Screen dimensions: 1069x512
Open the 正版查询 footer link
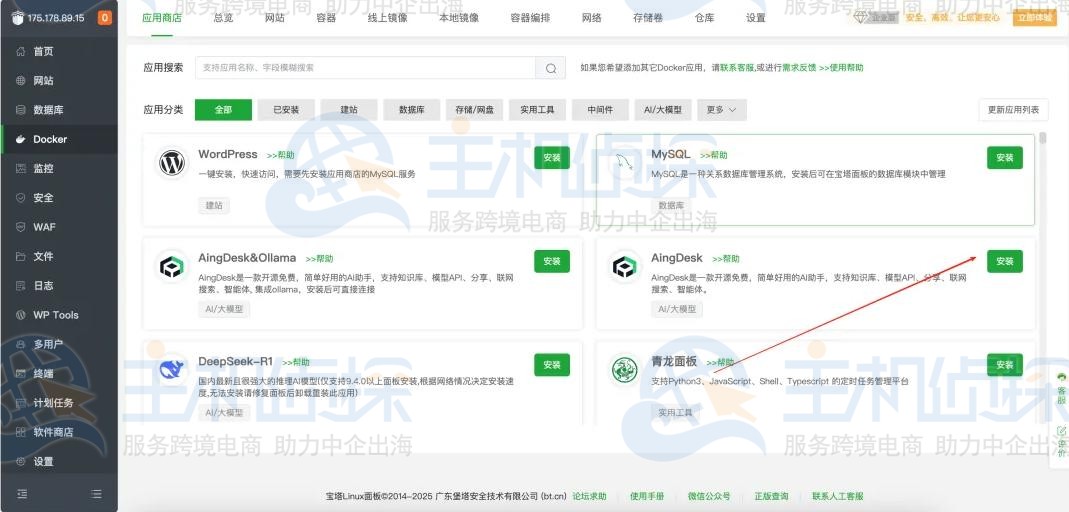pyautogui.click(x=771, y=496)
